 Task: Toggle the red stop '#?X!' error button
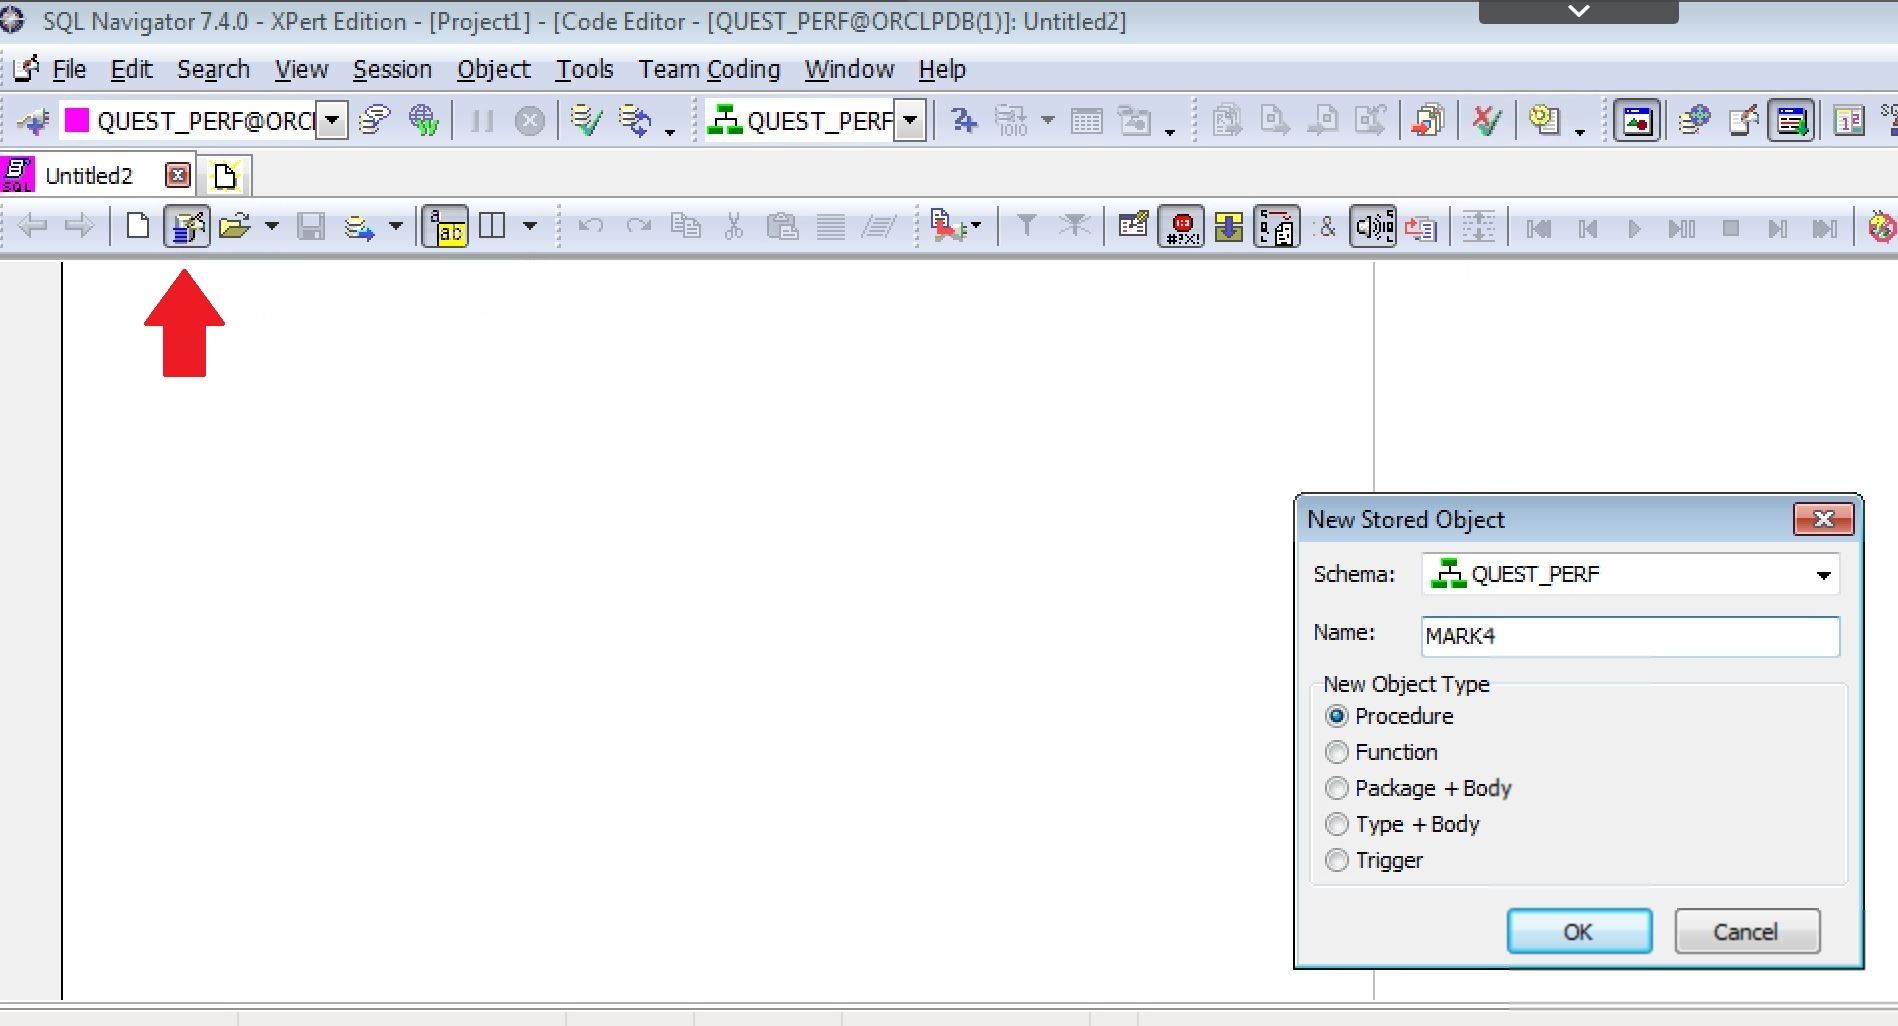click(1181, 226)
